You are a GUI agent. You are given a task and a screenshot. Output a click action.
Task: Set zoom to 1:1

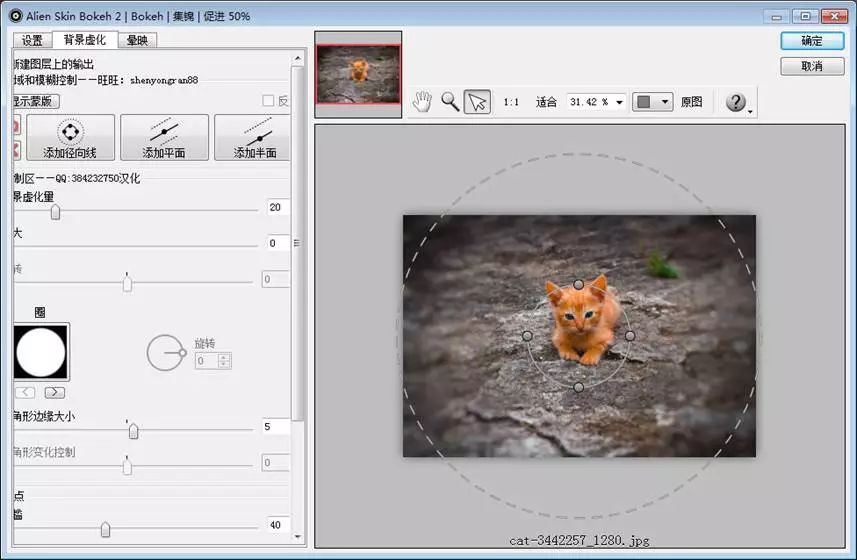tap(511, 102)
